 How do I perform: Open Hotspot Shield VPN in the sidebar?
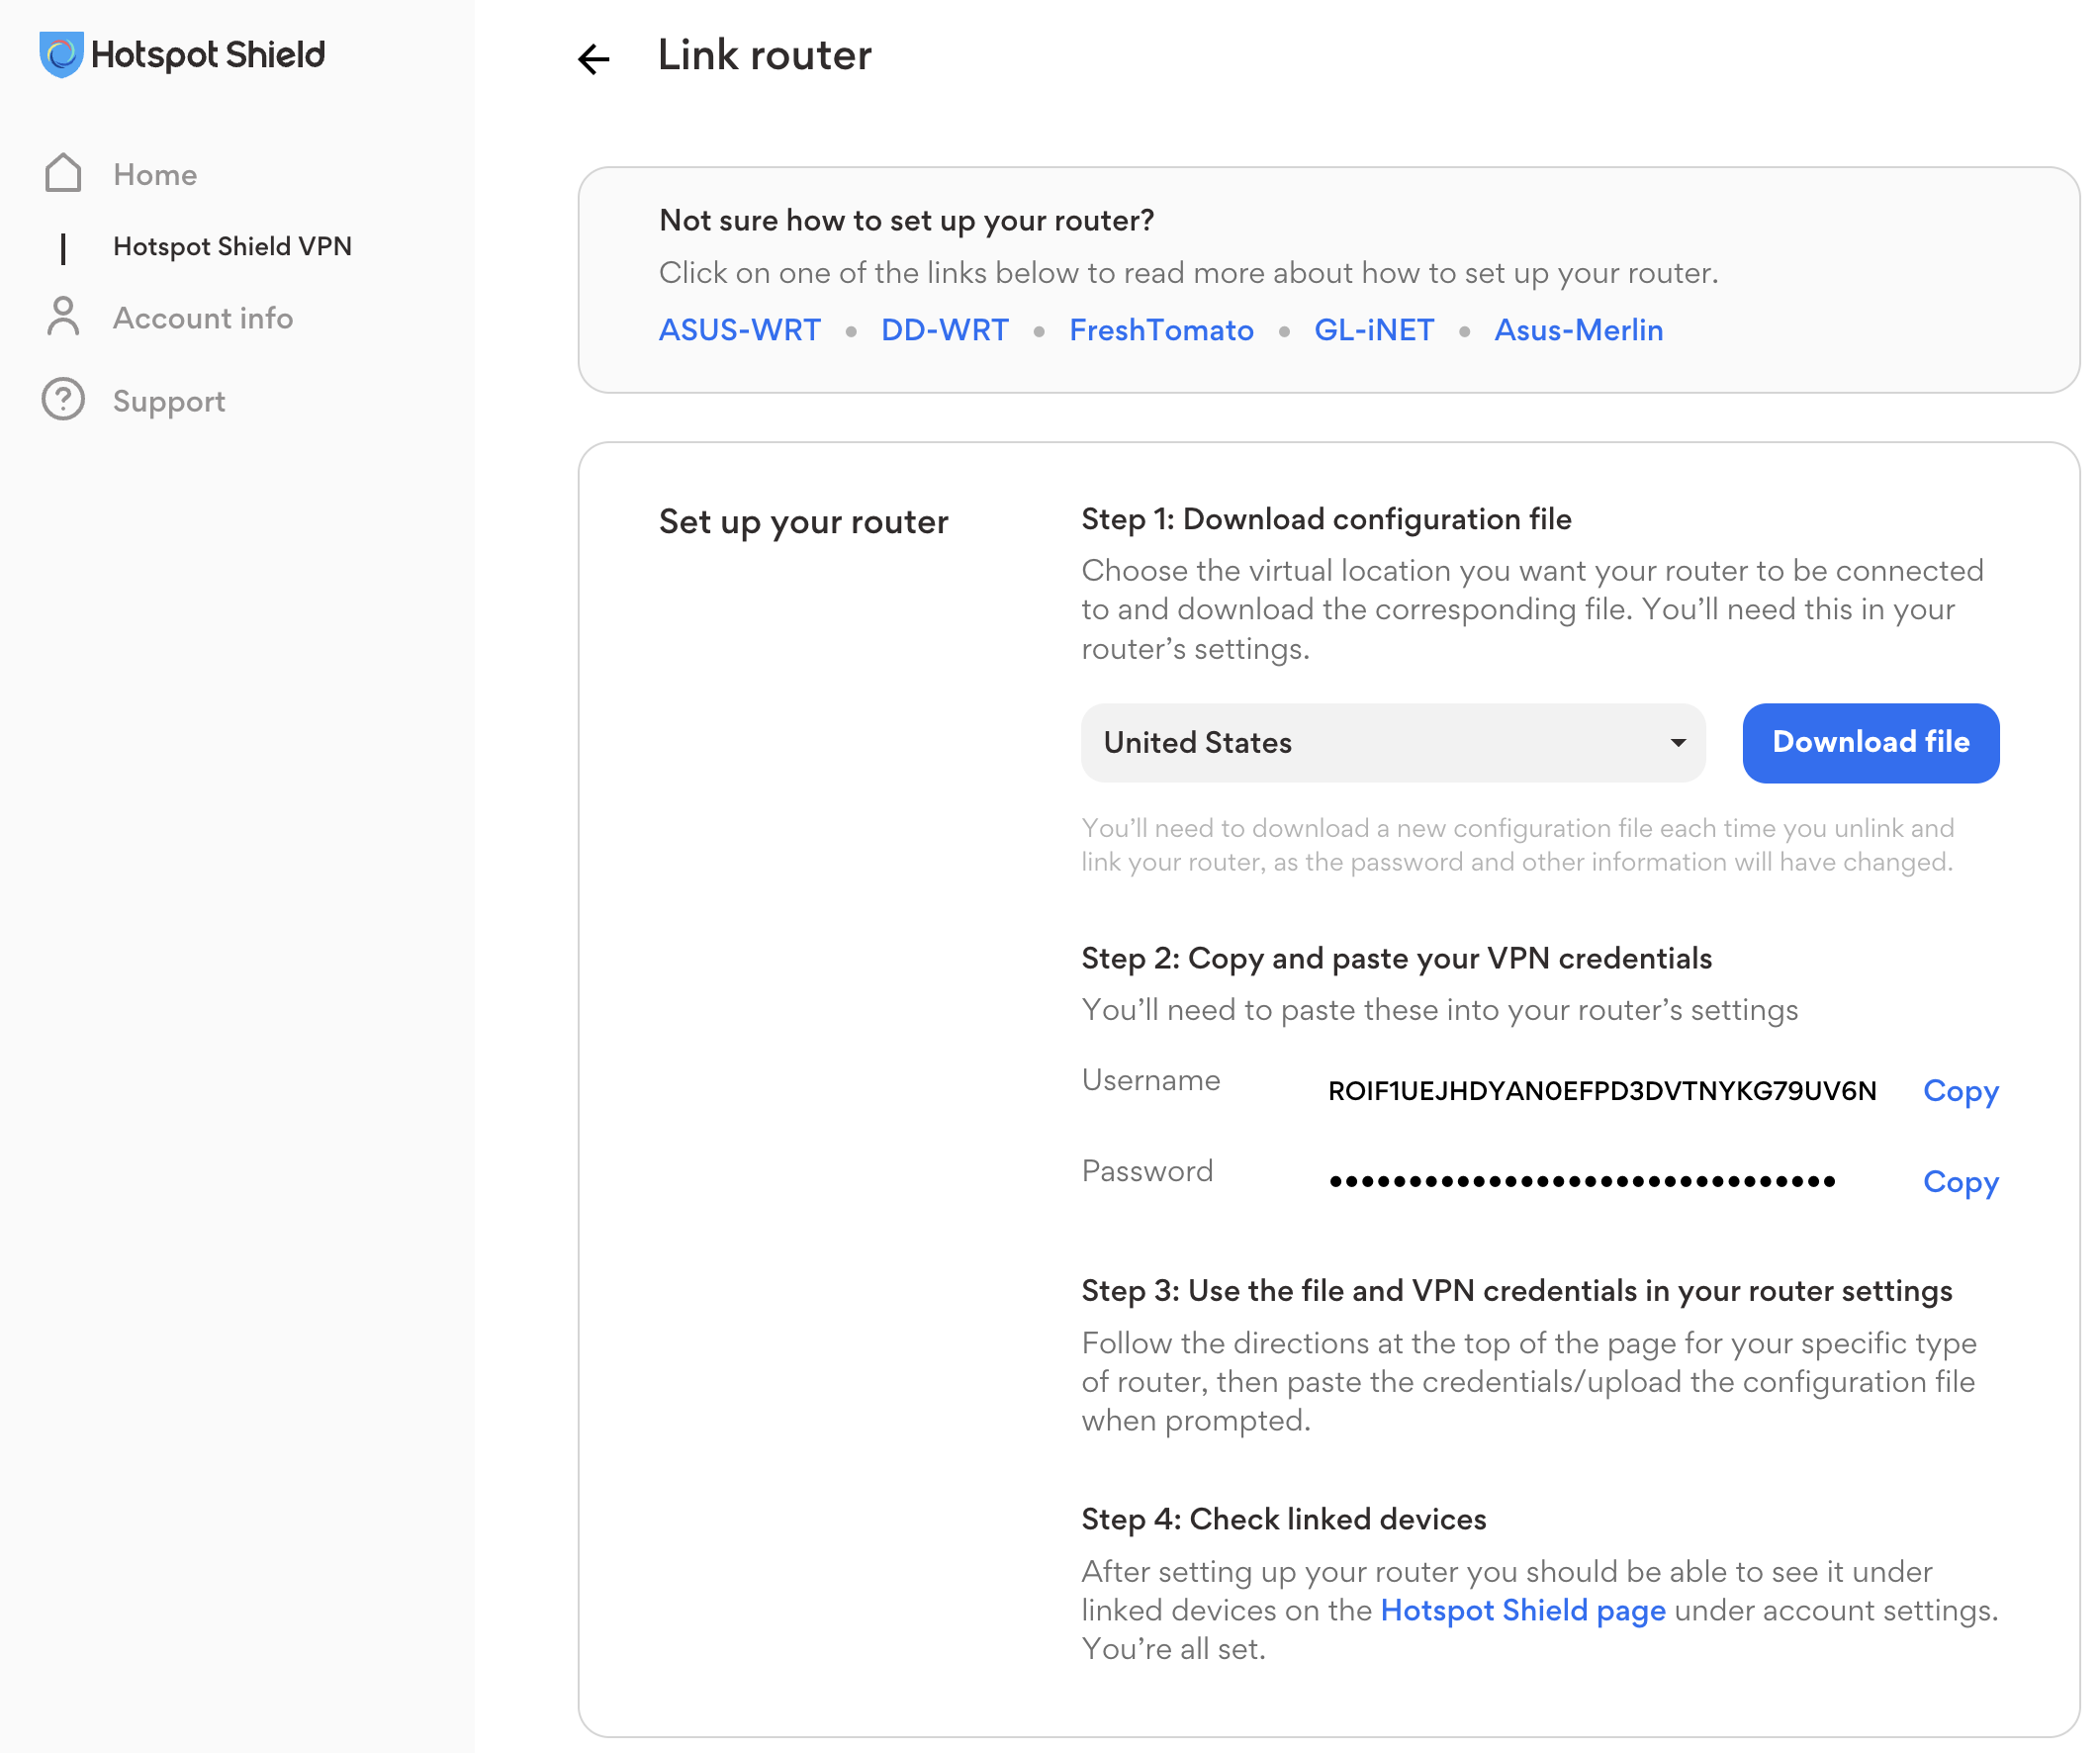(x=232, y=246)
